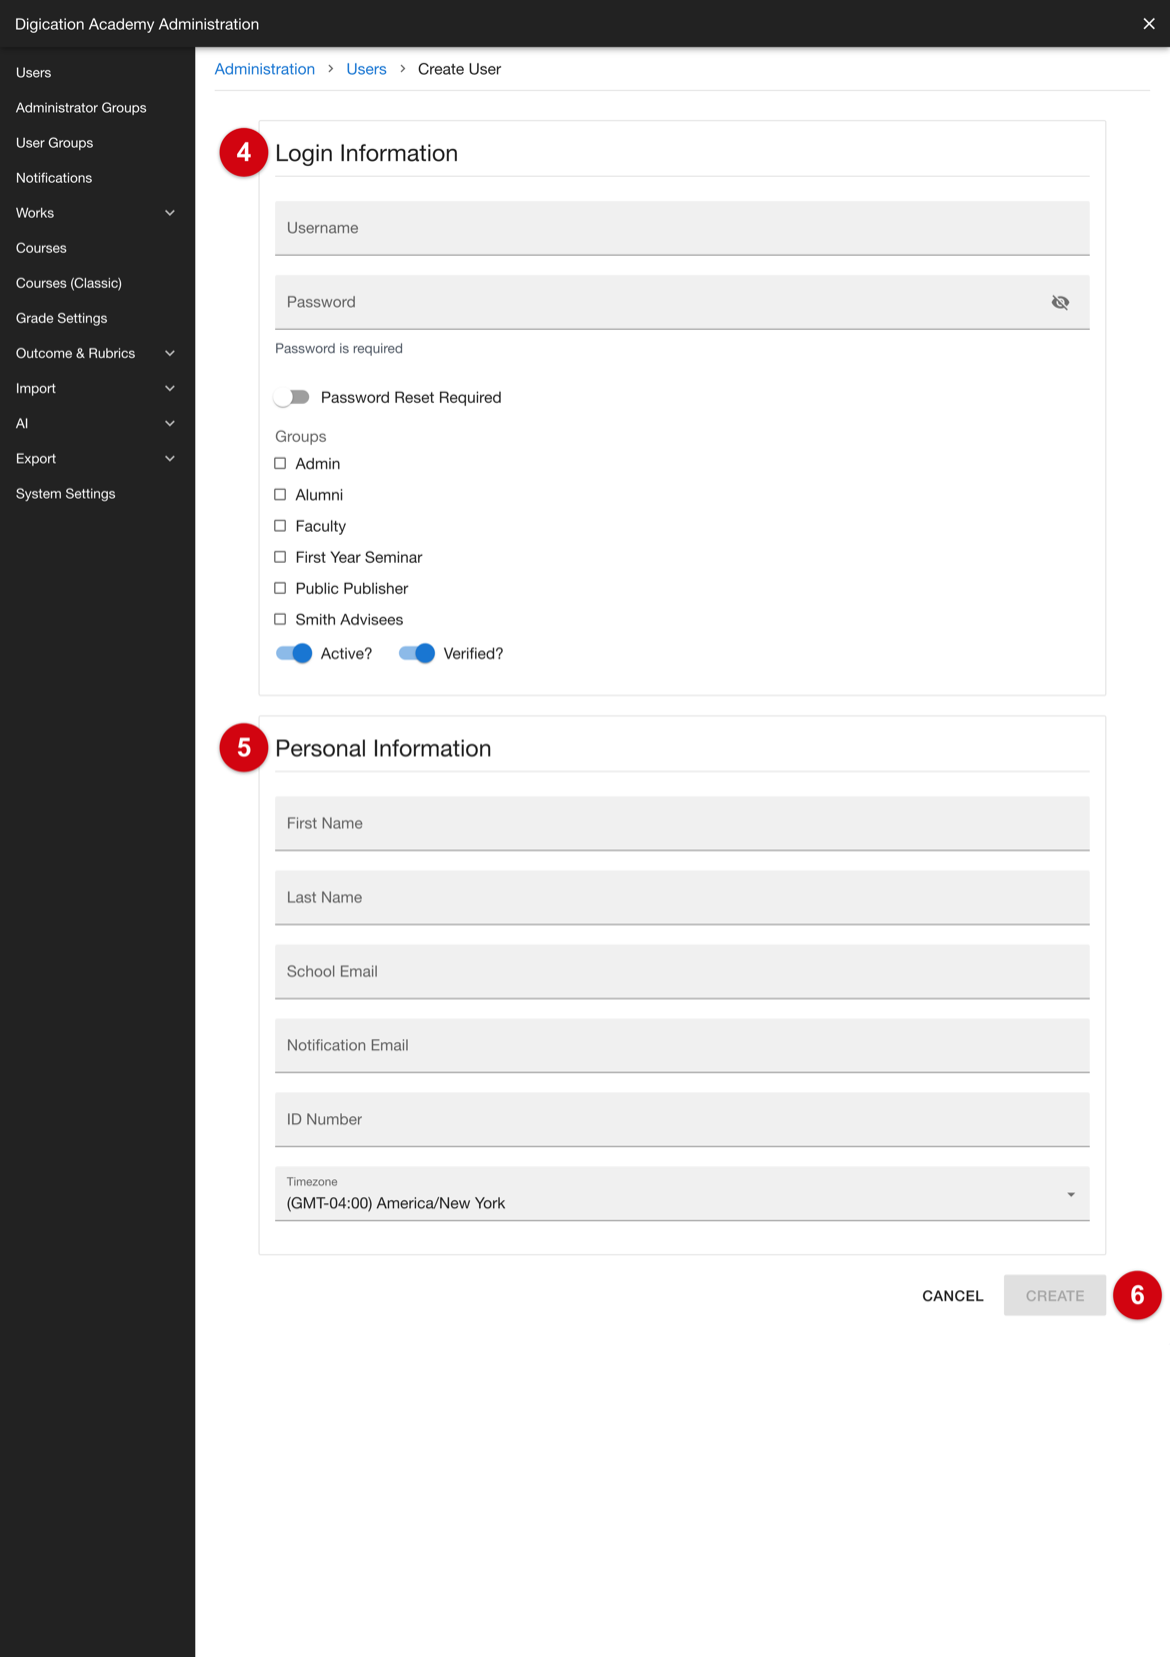Click the Users breadcrumb link

[x=366, y=69]
